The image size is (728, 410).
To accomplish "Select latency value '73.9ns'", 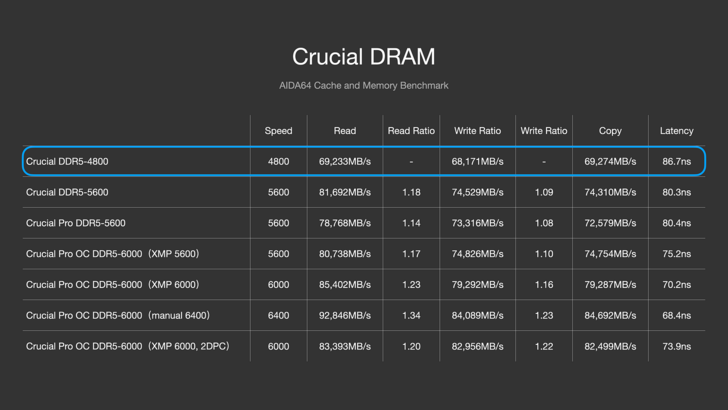I will (676, 346).
